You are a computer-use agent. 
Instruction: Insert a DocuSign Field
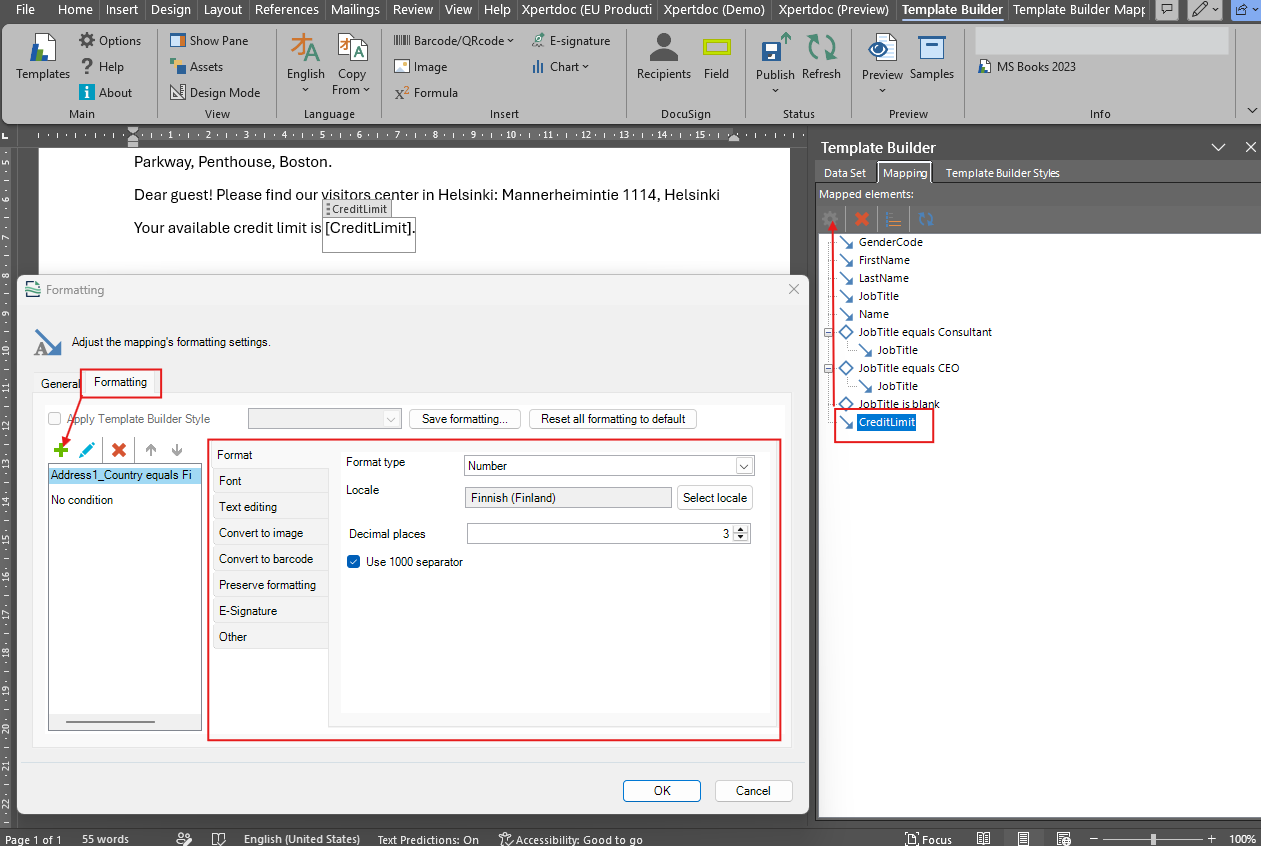pyautogui.click(x=716, y=57)
